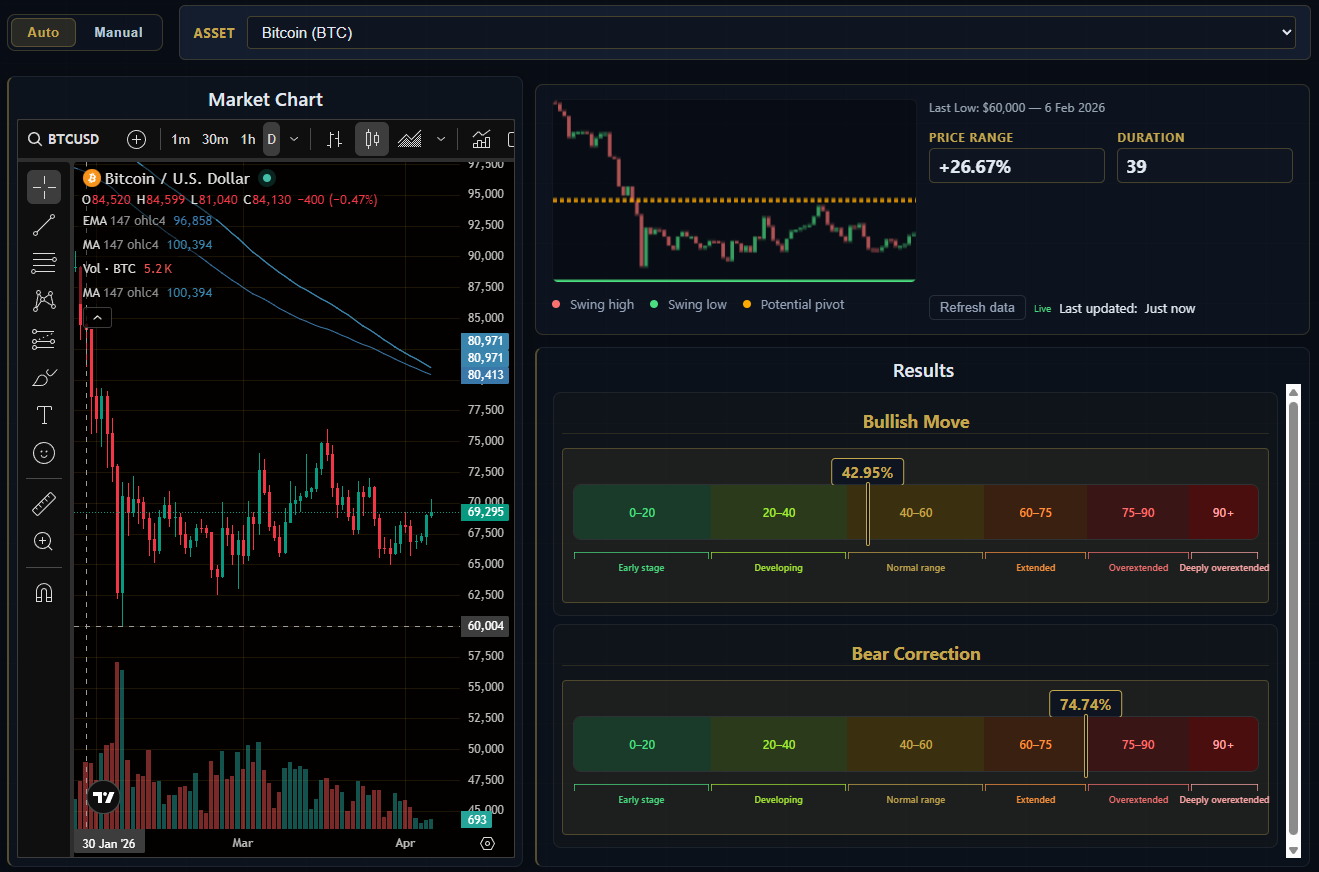Click the Bullish Move 42.95% gauge marker
This screenshot has height=872, width=1319.
(868, 473)
